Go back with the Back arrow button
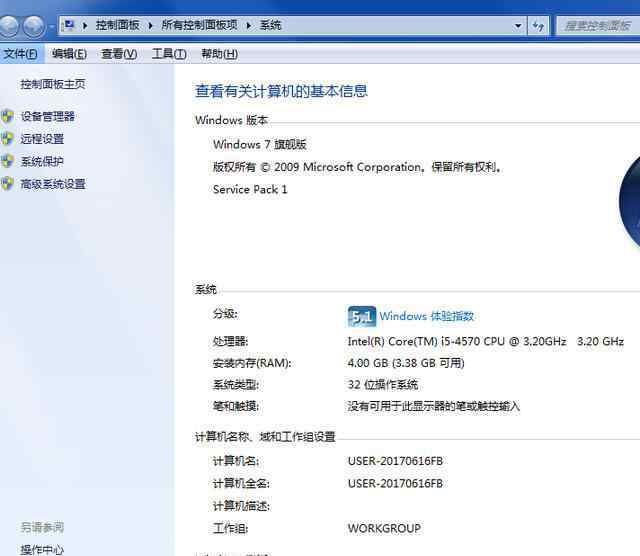The width and height of the screenshot is (640, 556). click(x=8, y=26)
